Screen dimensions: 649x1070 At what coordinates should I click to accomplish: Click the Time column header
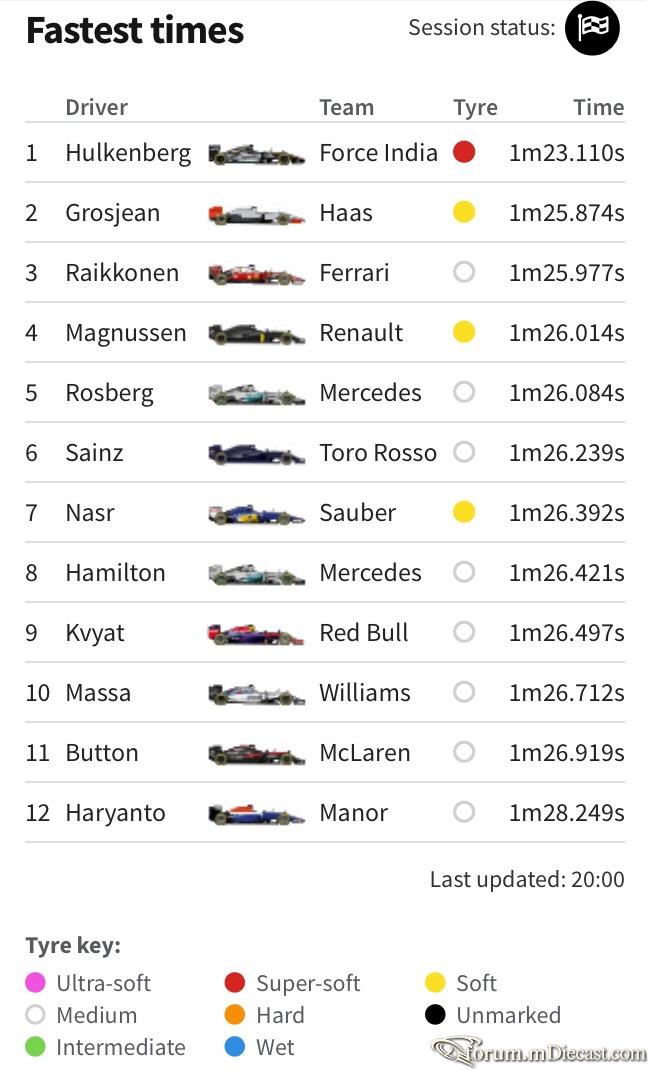(598, 107)
